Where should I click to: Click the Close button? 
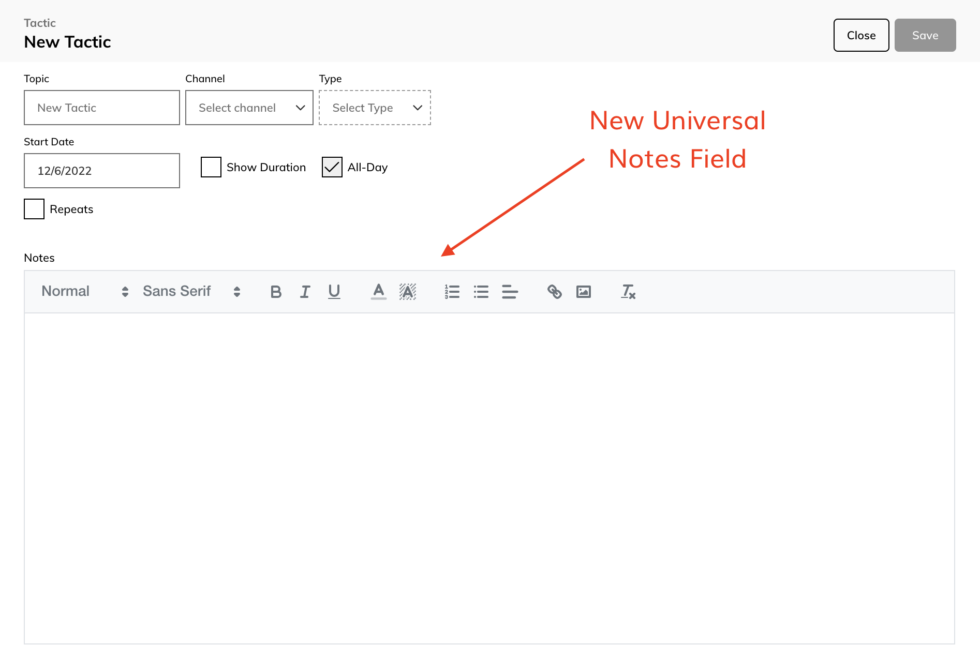click(x=861, y=34)
